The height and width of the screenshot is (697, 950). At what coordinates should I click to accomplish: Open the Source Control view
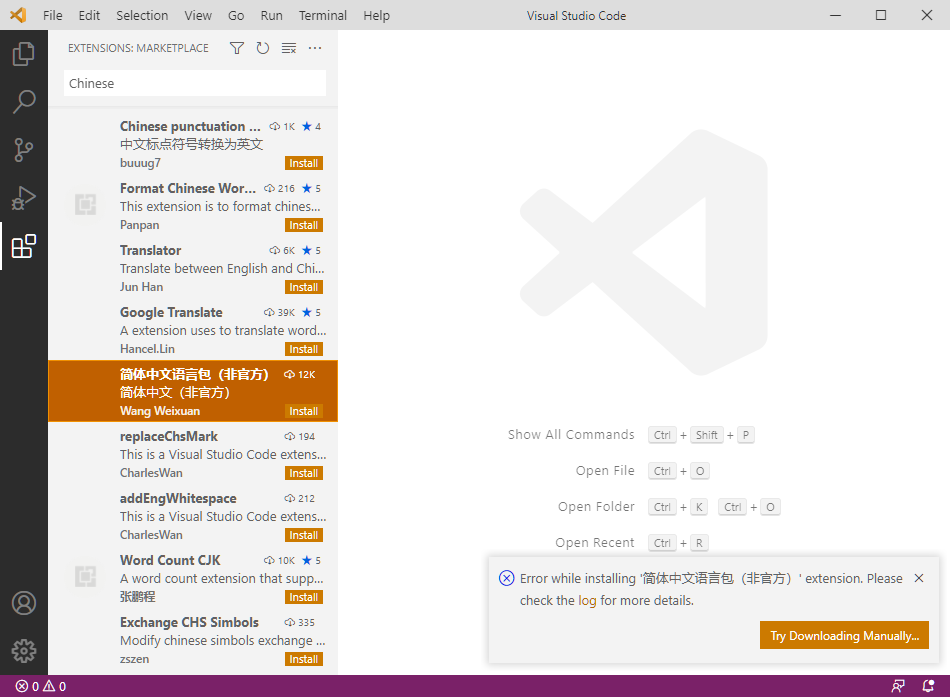click(24, 150)
